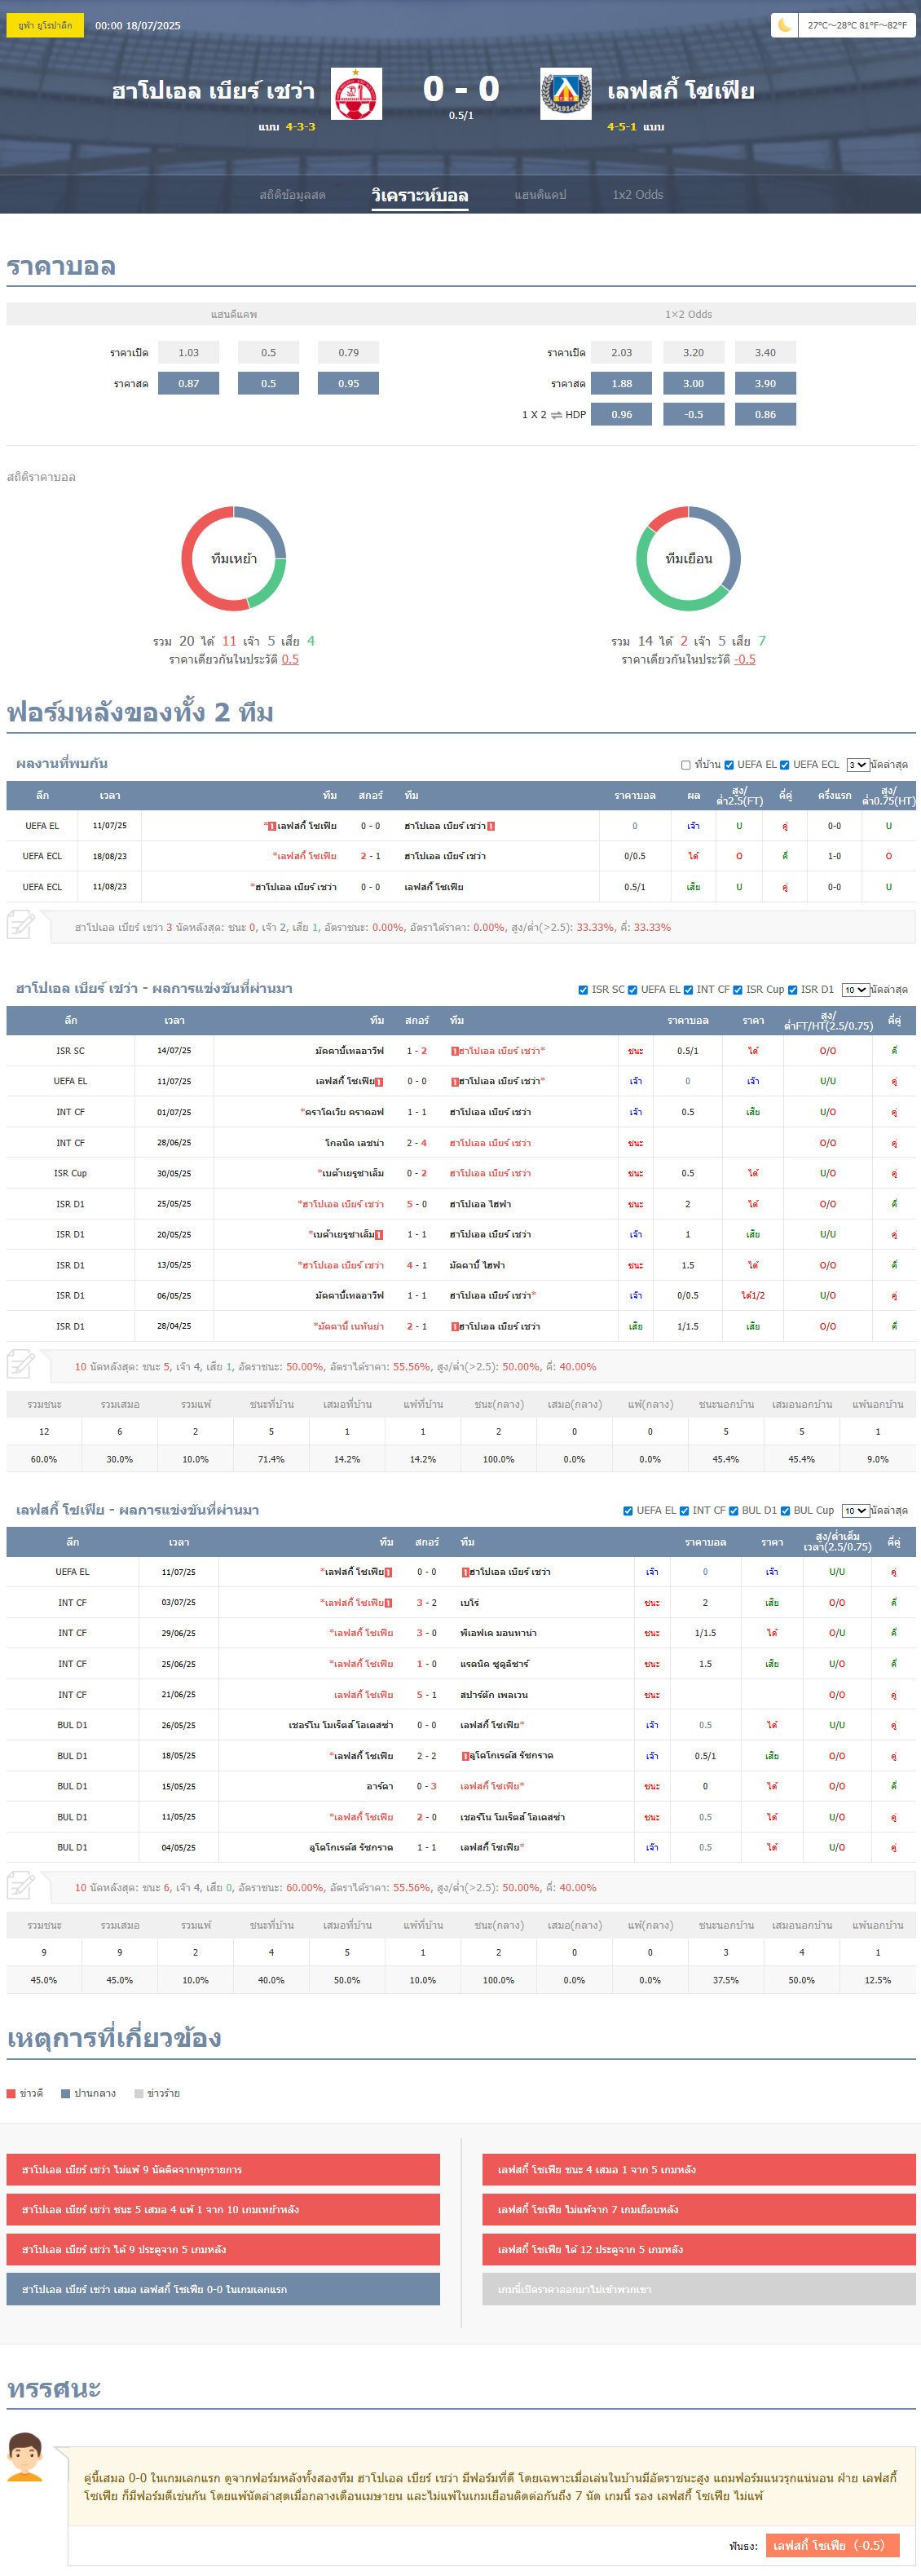Uncheck UEFA EL in head-to-head filter
This screenshot has height=2576, width=921.
coord(729,765)
